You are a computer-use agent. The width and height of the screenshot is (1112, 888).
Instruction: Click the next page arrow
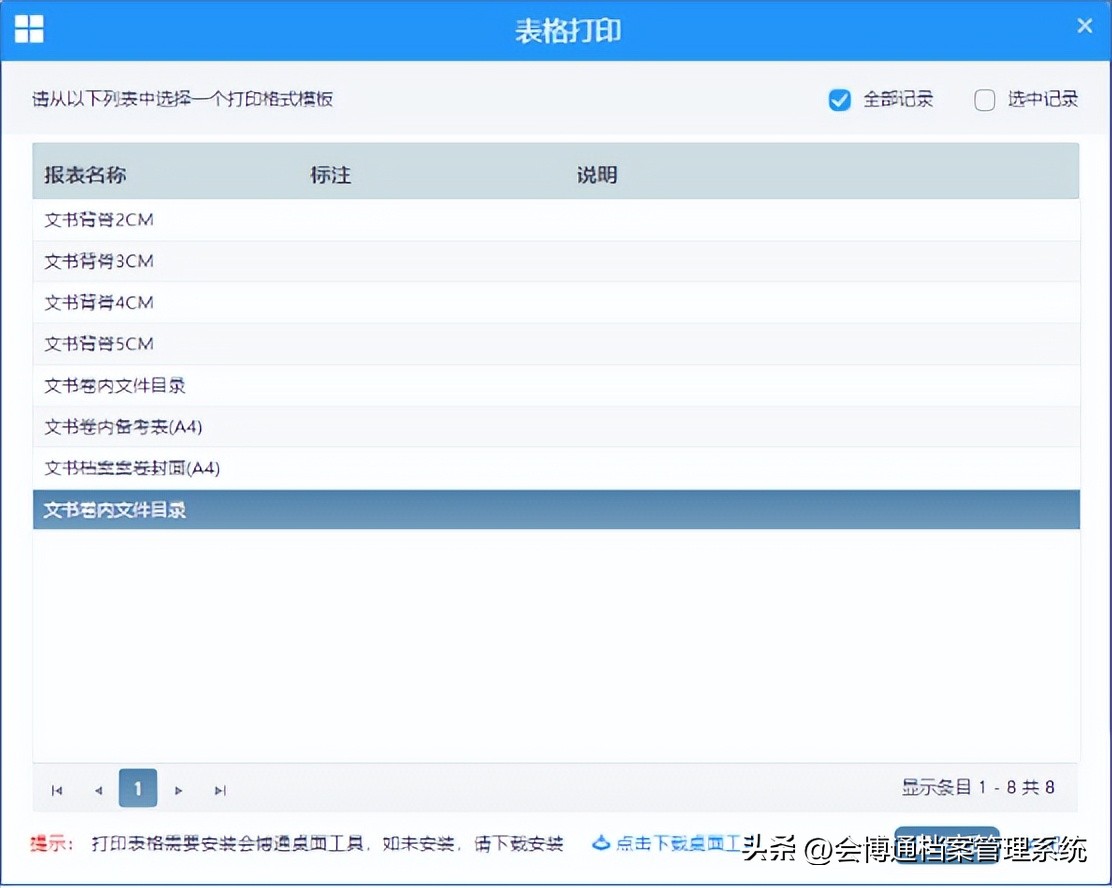[x=178, y=789]
